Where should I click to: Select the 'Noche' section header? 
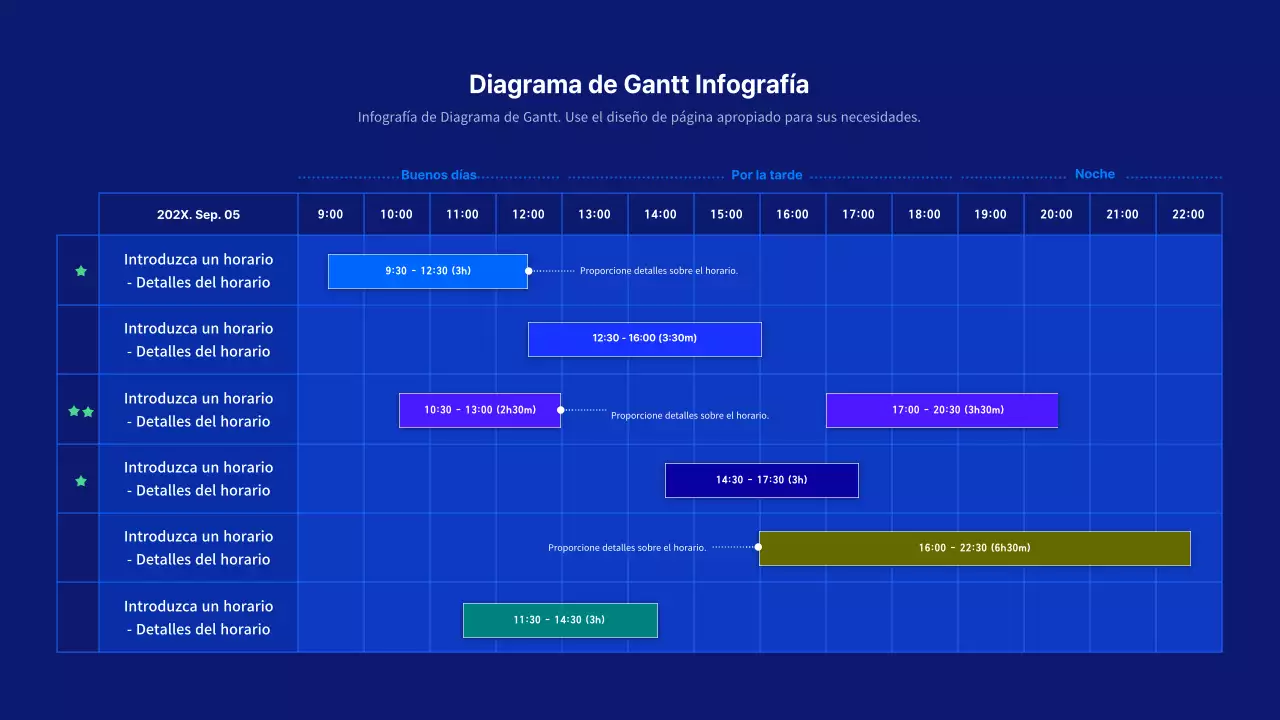(1094, 173)
